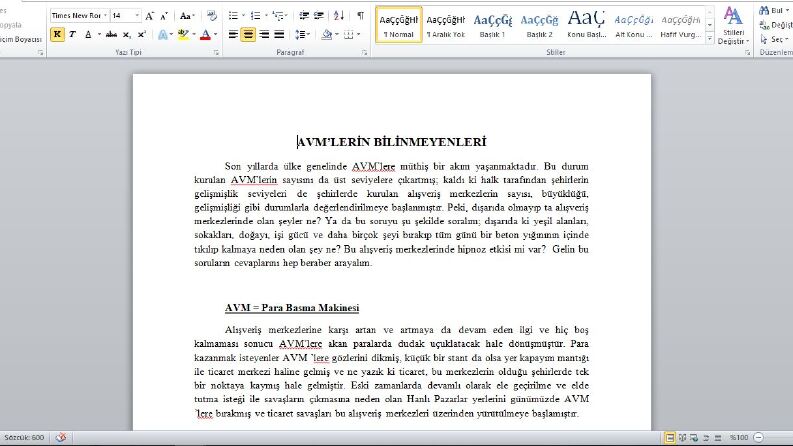The image size is (793, 446).
Task: Select the Aralık Yok style
Action: point(445,25)
